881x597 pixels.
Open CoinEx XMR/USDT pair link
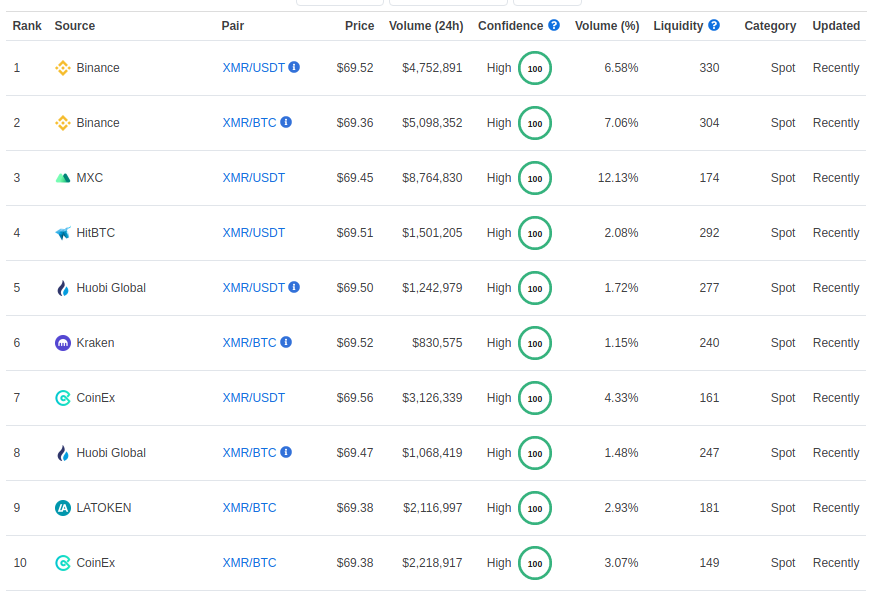point(253,398)
